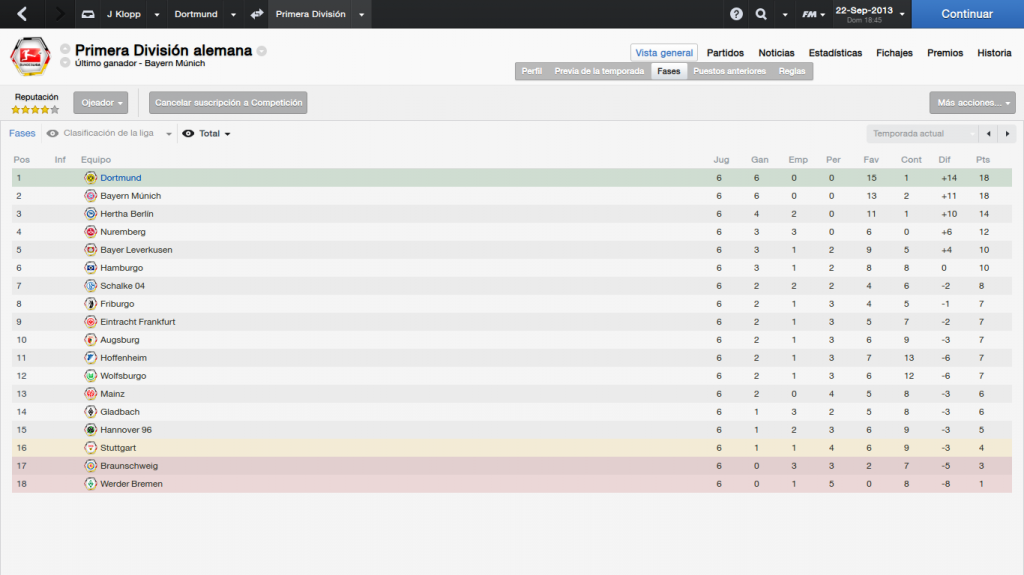Open the help question mark icon
This screenshot has height=575, width=1024.
(x=736, y=14)
